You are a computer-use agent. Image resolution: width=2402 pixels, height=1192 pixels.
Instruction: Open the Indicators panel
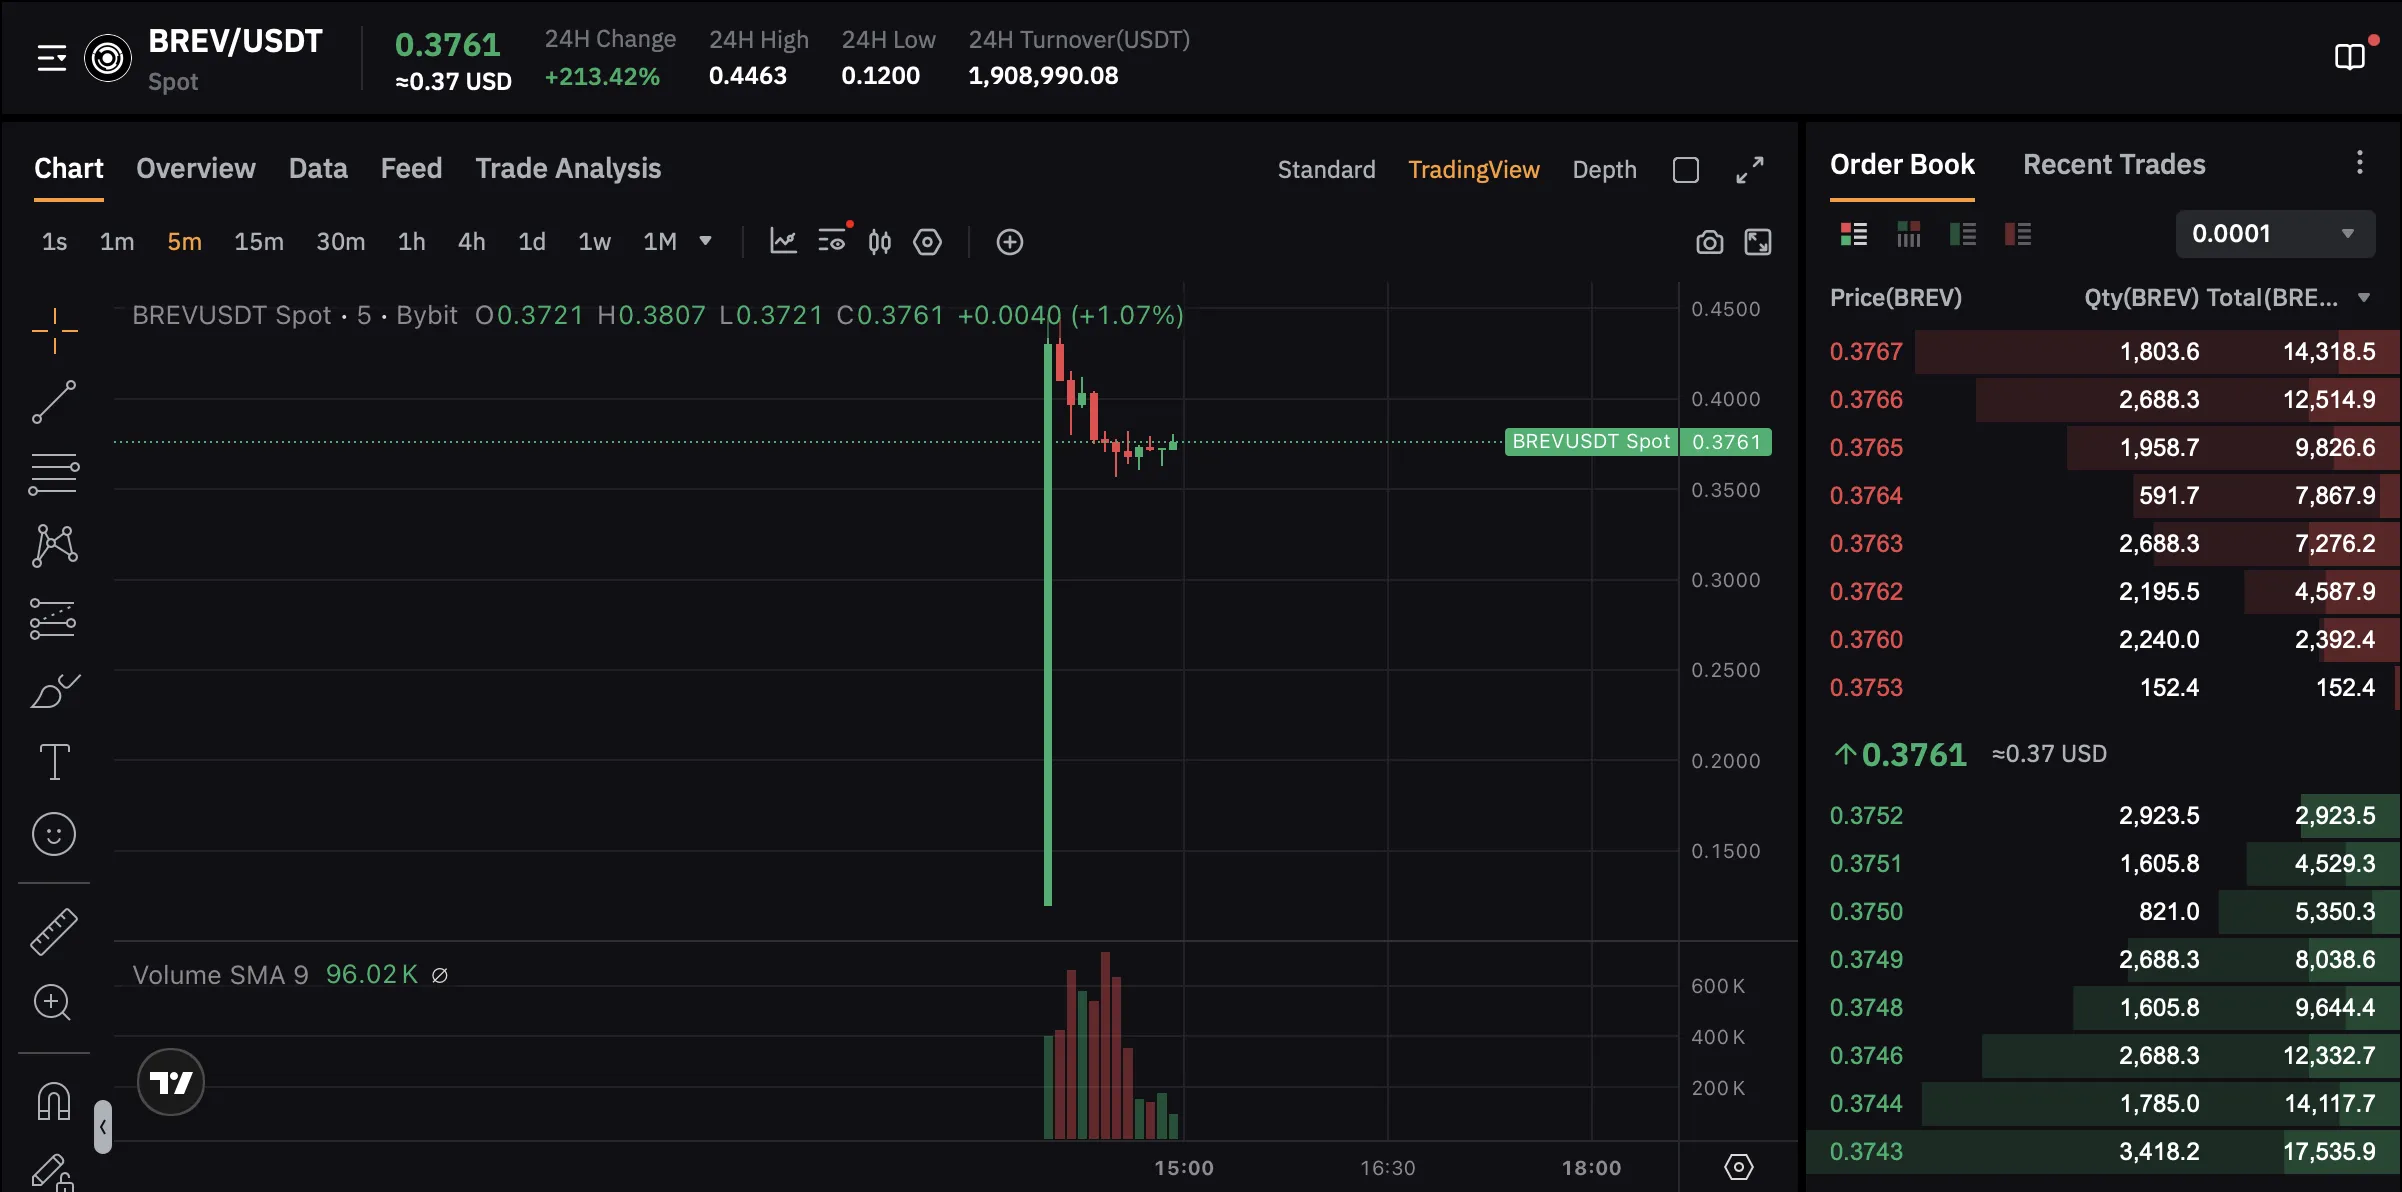point(783,241)
